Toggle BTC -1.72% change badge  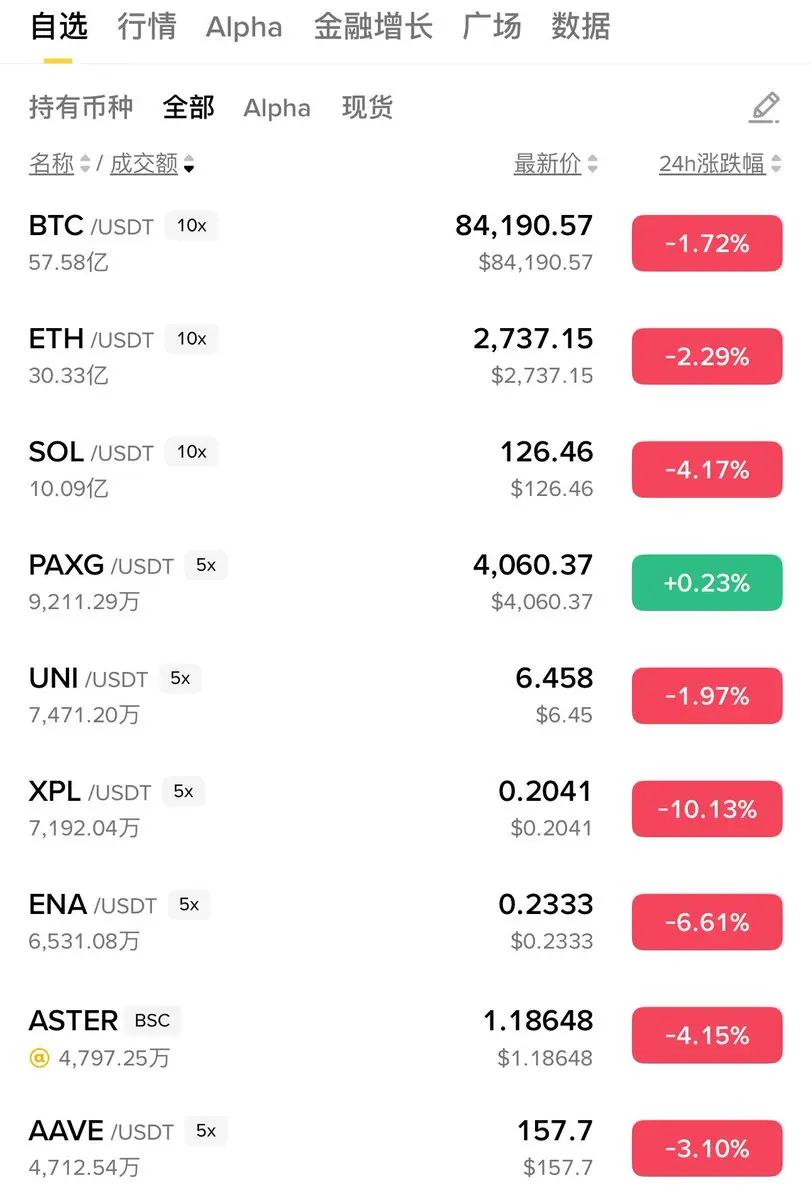(x=706, y=243)
